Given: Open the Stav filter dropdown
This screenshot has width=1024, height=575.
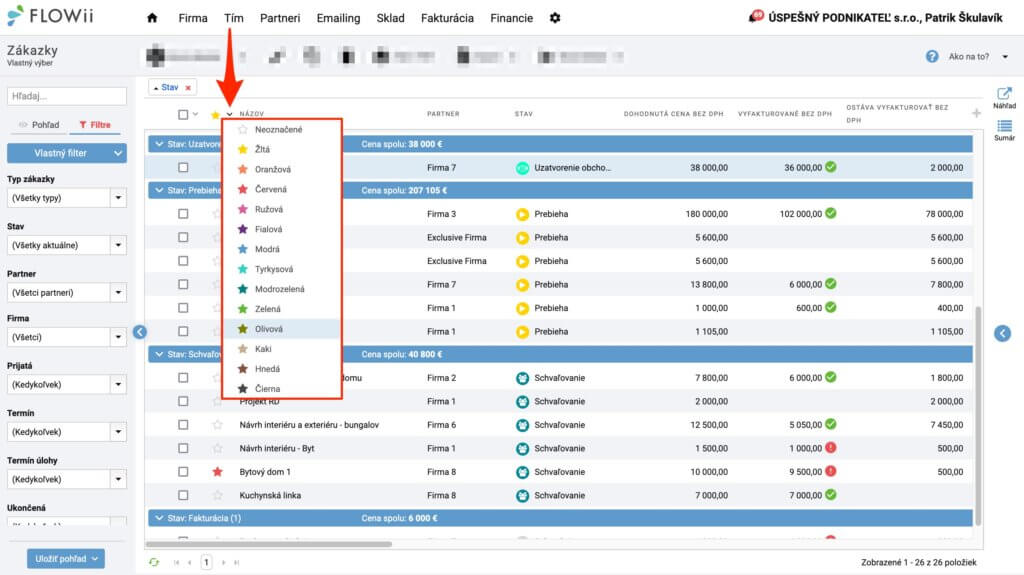Looking at the screenshot, I should 67,245.
